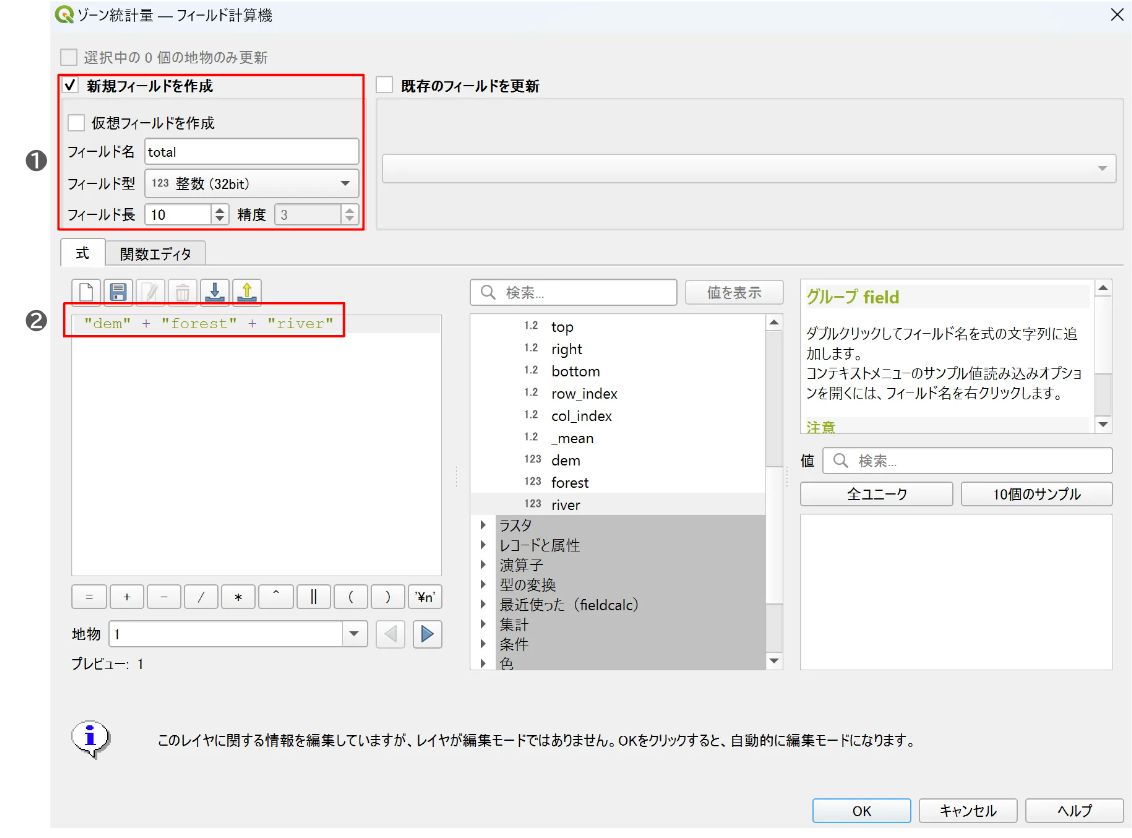Select the row_index field in the list
This screenshot has height=838, width=1132.
584,393
